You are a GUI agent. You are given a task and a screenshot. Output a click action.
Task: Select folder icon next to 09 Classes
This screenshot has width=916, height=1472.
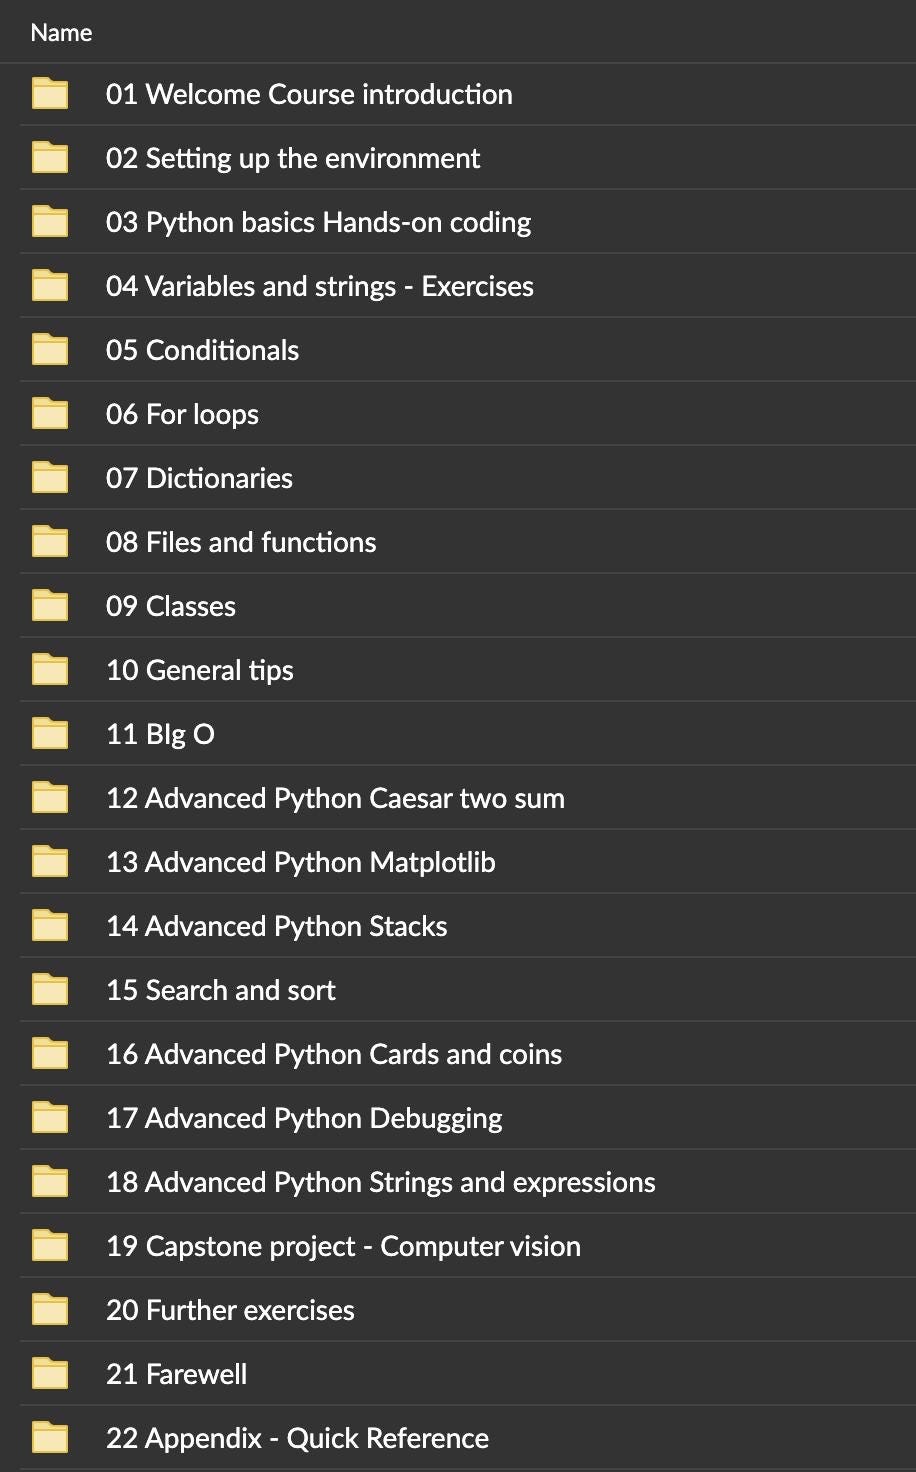[x=50, y=606]
